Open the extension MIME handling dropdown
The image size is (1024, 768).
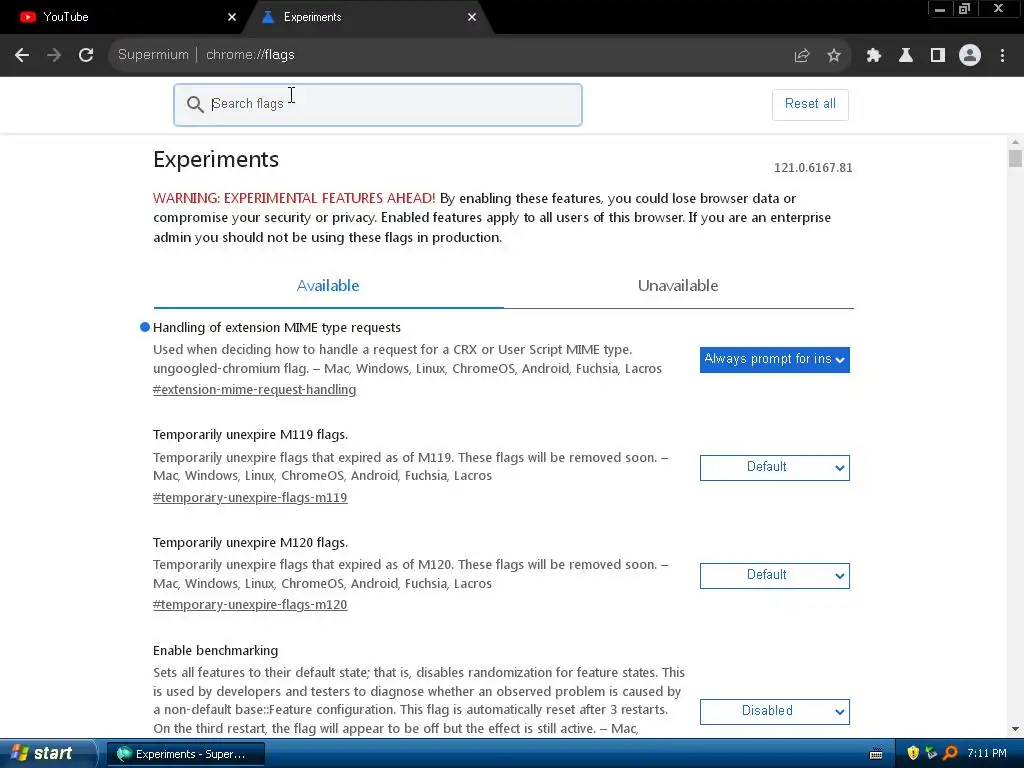(x=775, y=360)
